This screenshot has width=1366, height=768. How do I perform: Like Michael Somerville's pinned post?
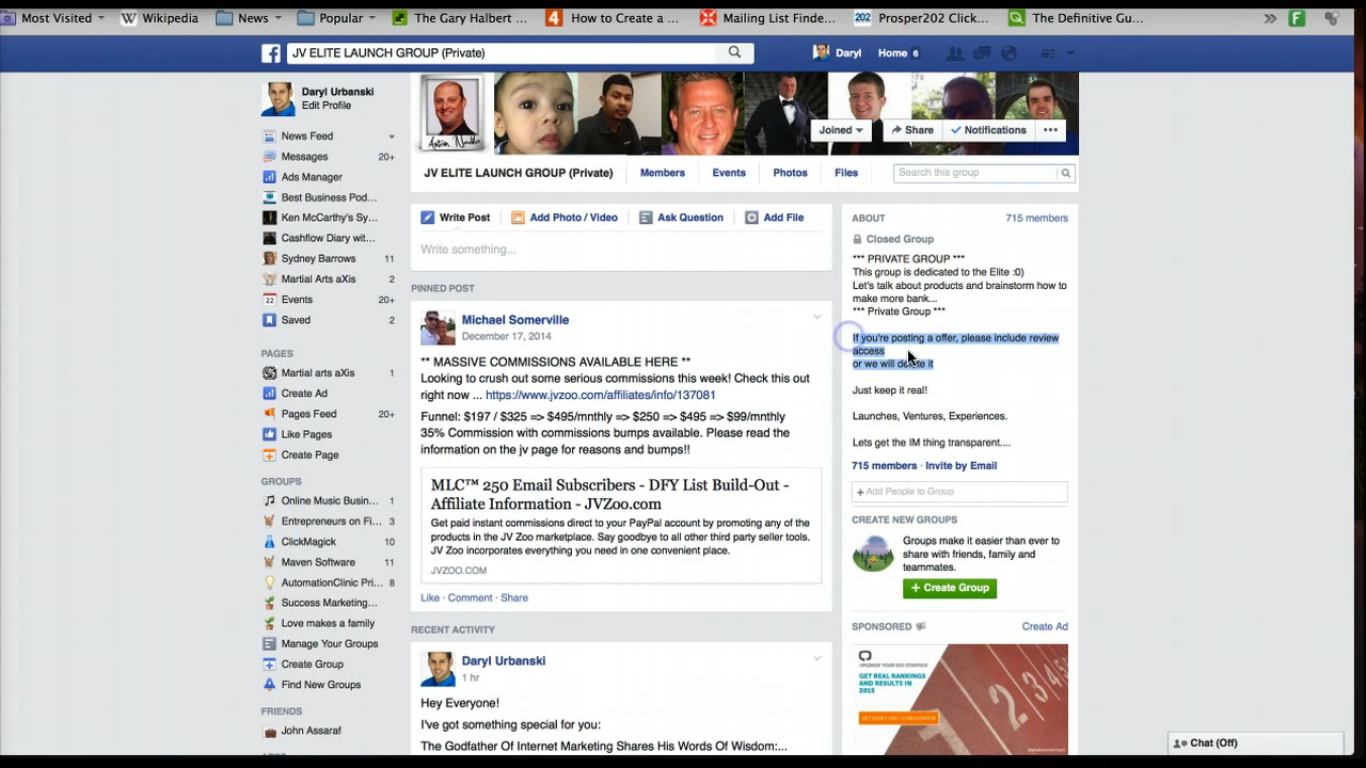coord(430,598)
